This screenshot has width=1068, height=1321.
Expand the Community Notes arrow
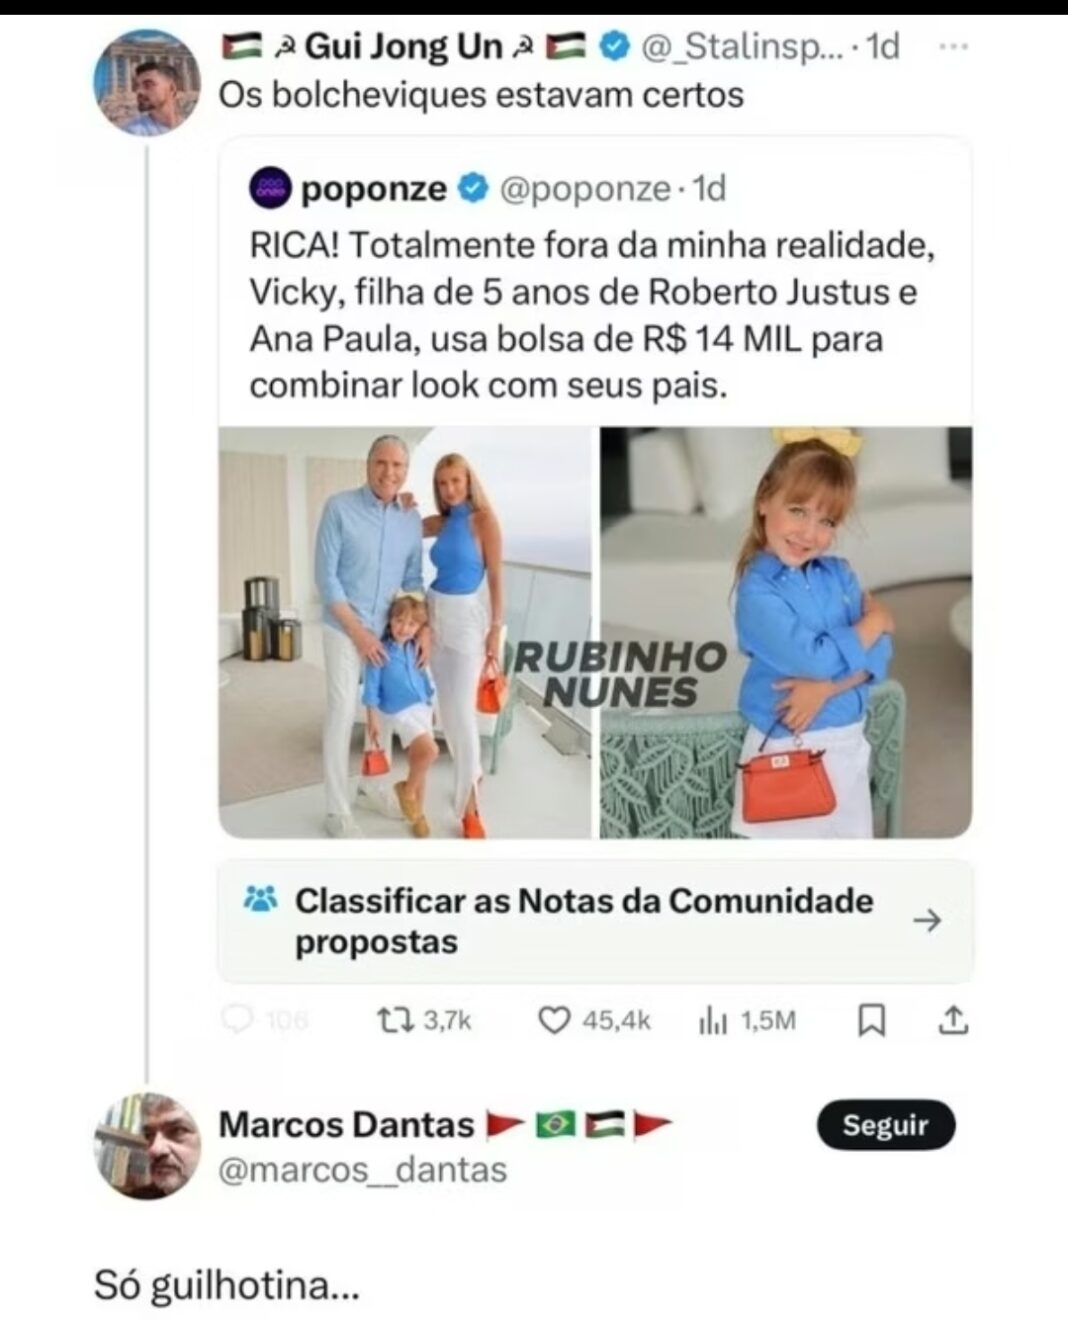927,921
